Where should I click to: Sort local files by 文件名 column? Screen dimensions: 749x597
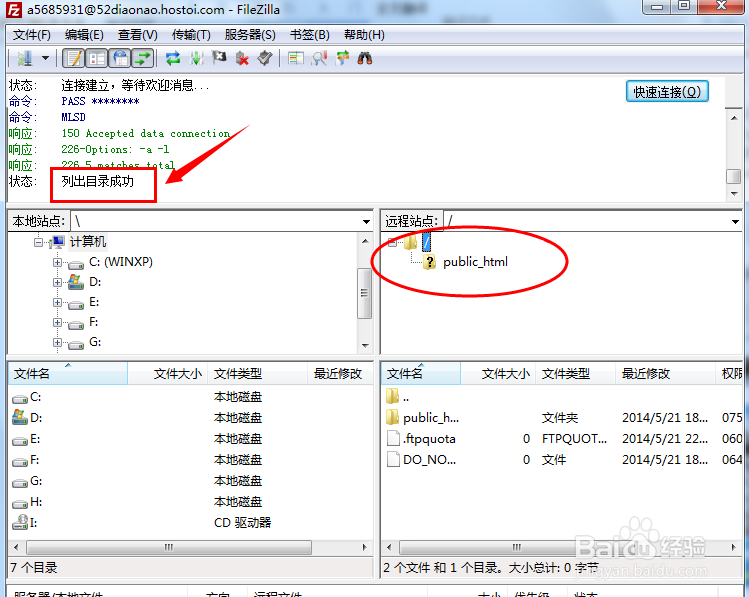[68, 373]
